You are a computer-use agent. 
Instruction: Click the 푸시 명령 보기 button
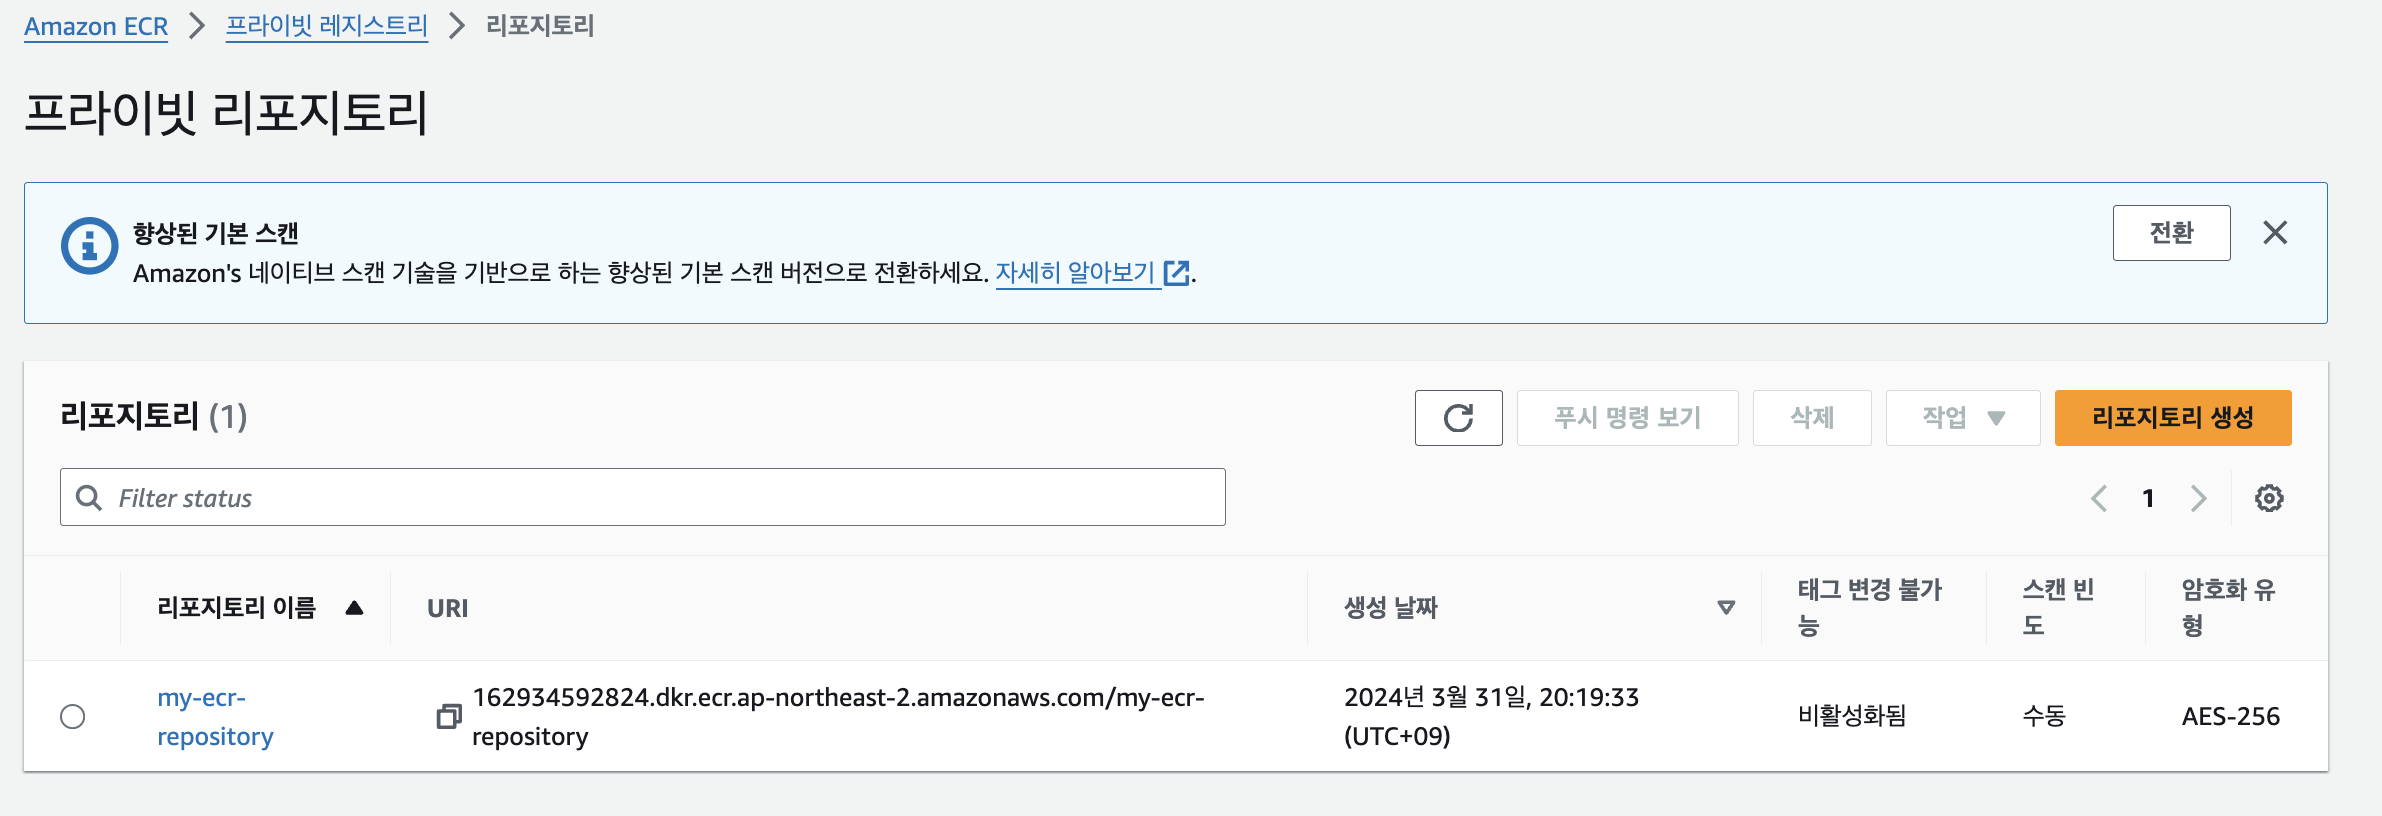[1627, 418]
